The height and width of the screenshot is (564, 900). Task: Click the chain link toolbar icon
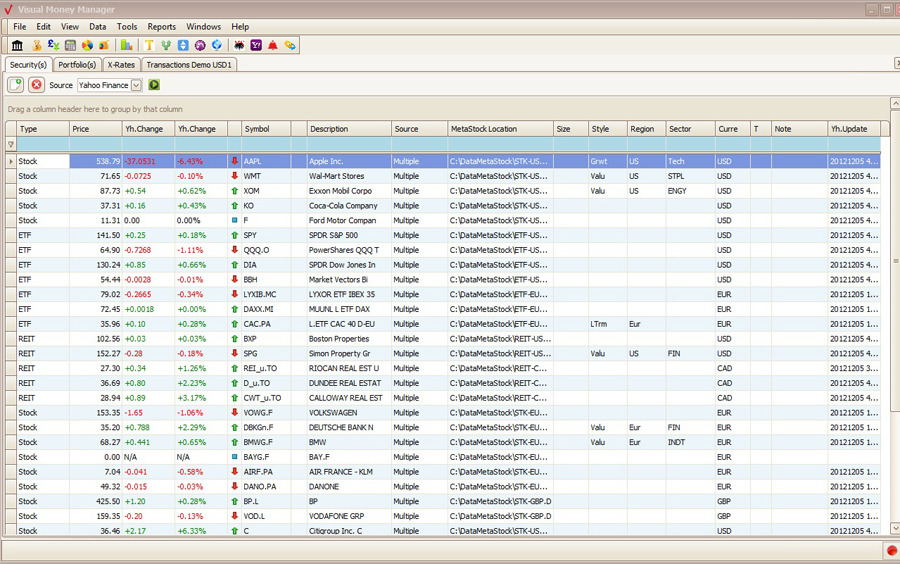pos(290,45)
